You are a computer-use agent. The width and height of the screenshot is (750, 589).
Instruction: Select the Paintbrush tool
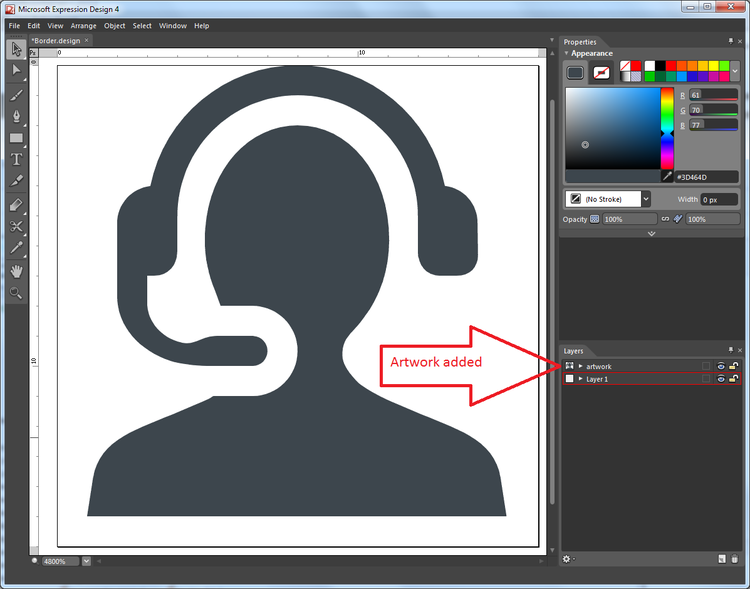[x=16, y=94]
